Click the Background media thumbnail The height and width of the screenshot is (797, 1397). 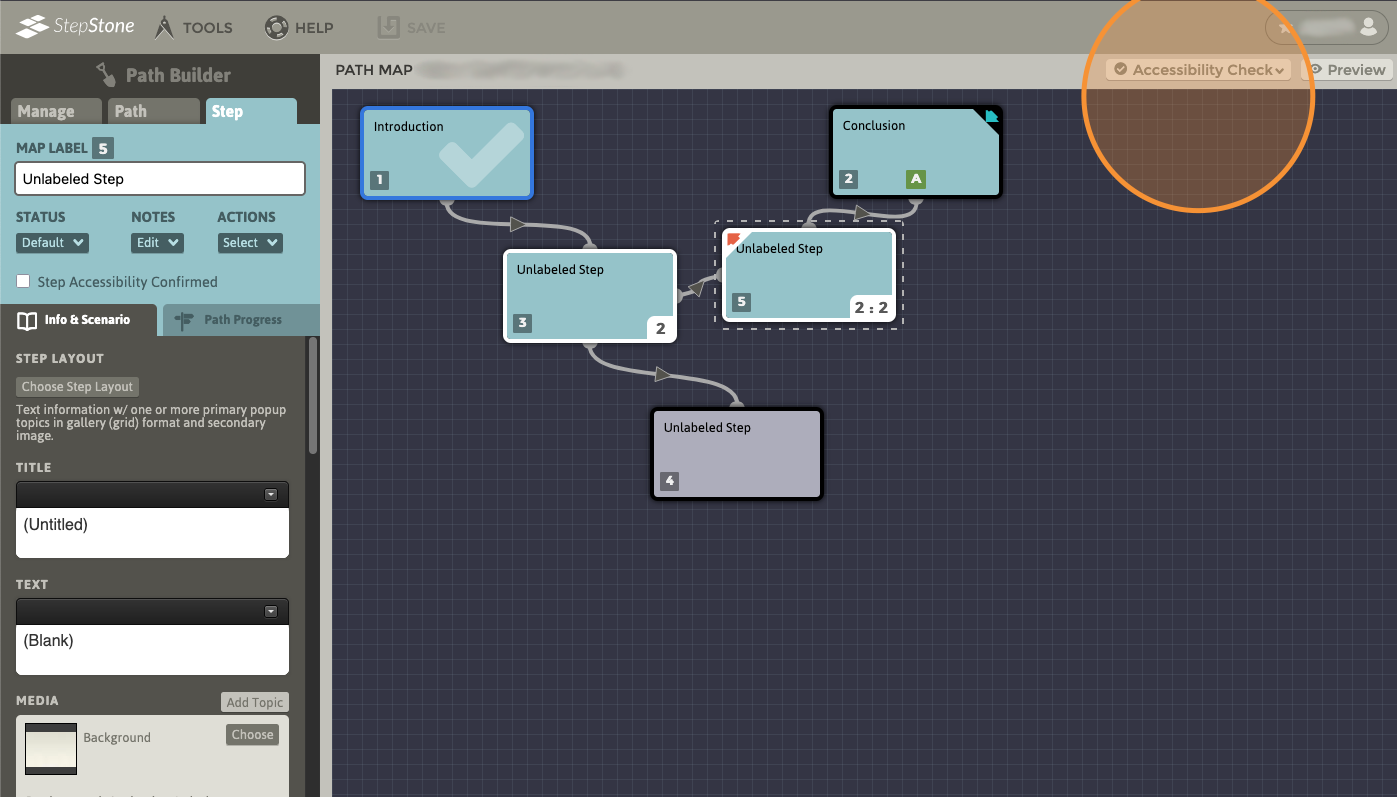(x=51, y=748)
